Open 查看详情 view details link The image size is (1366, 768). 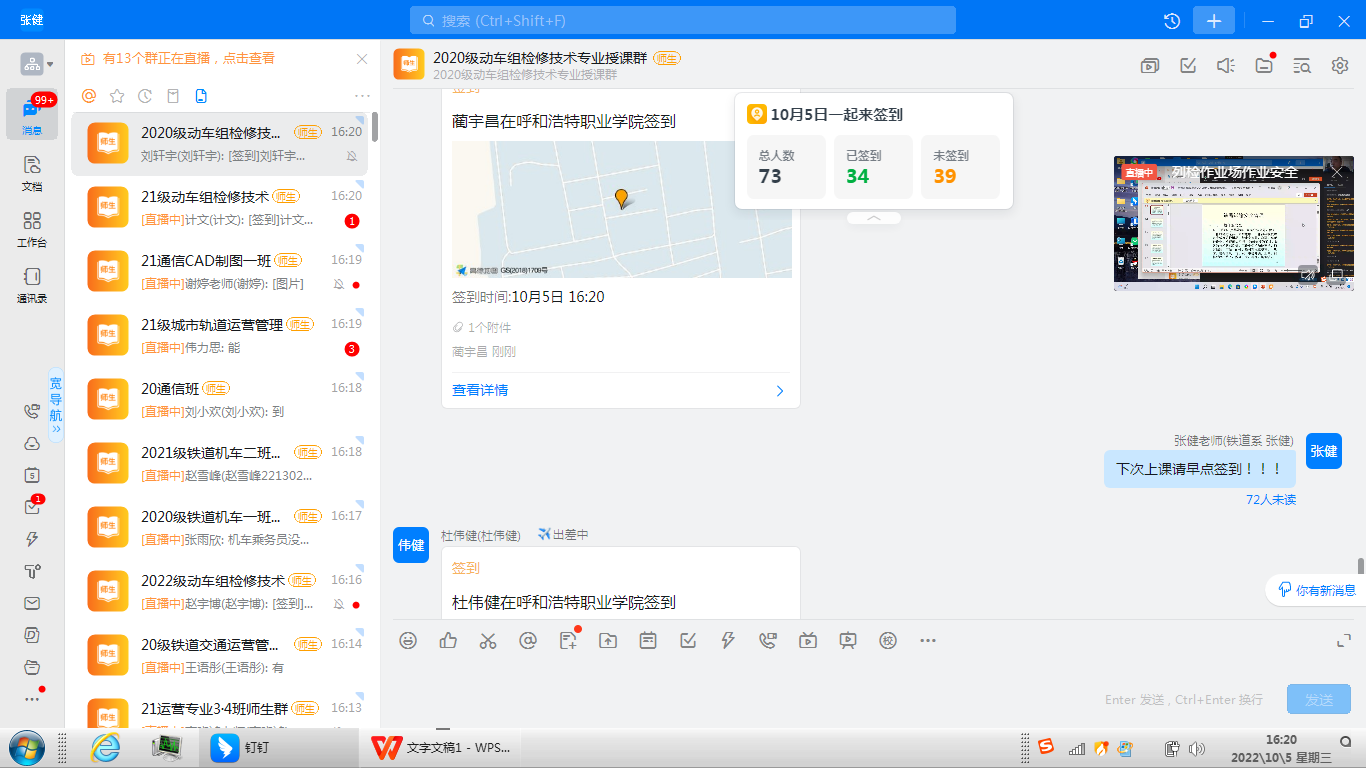480,390
